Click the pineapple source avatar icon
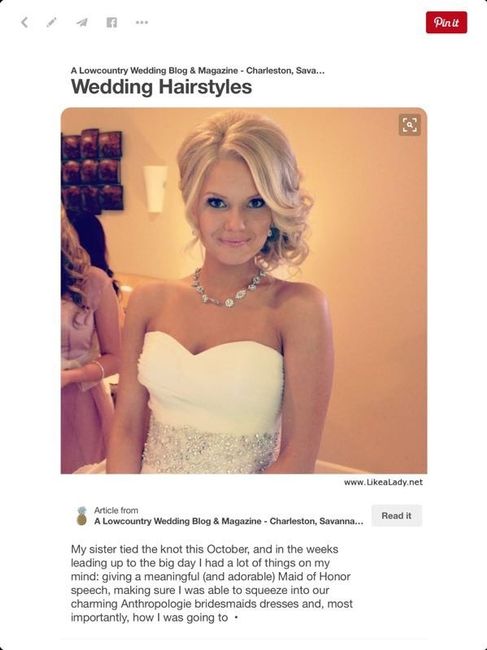This screenshot has height=650, width=487. (82, 516)
